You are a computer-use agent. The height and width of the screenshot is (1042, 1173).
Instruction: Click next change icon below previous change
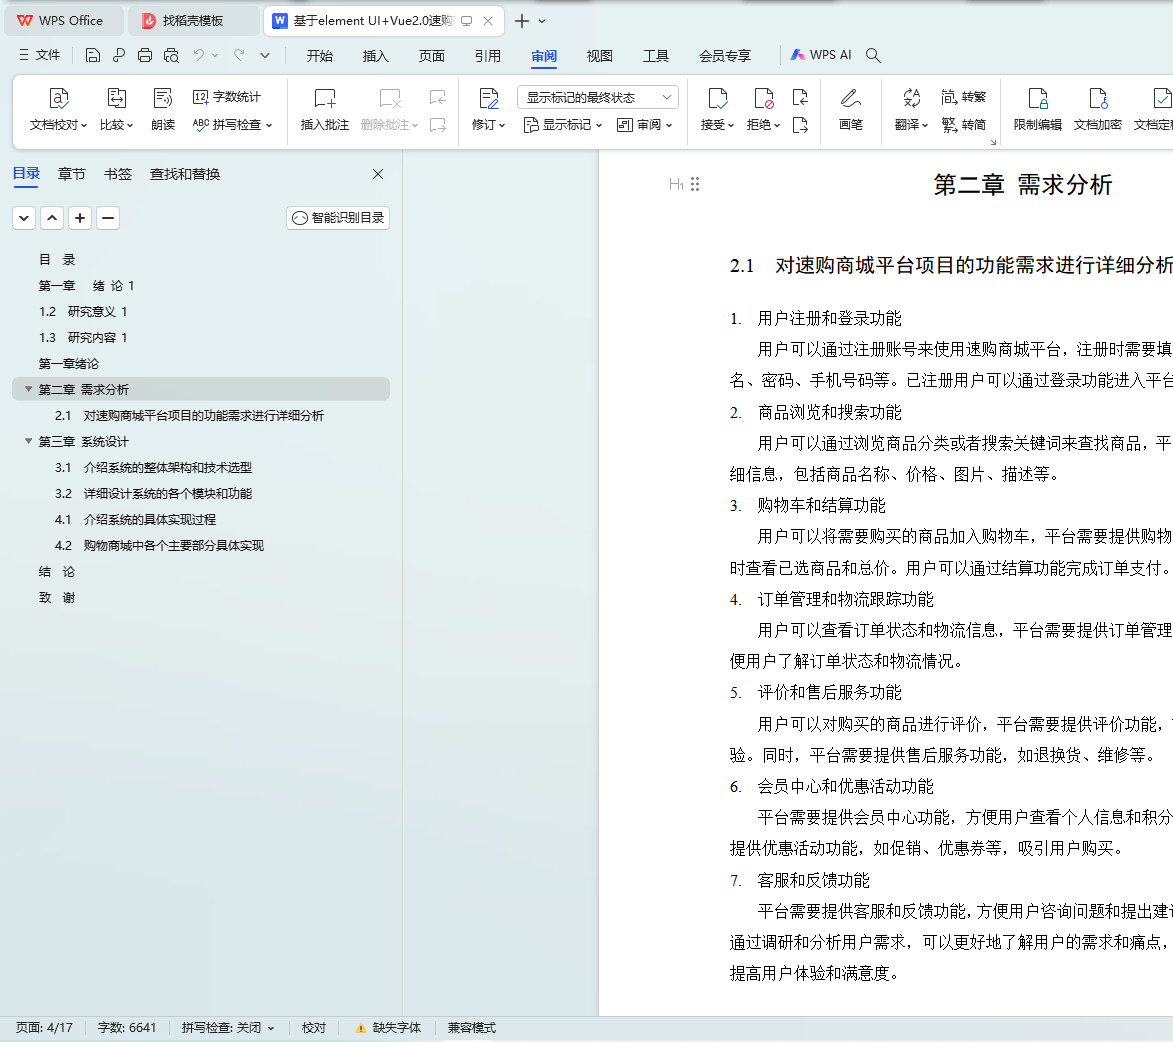point(800,125)
